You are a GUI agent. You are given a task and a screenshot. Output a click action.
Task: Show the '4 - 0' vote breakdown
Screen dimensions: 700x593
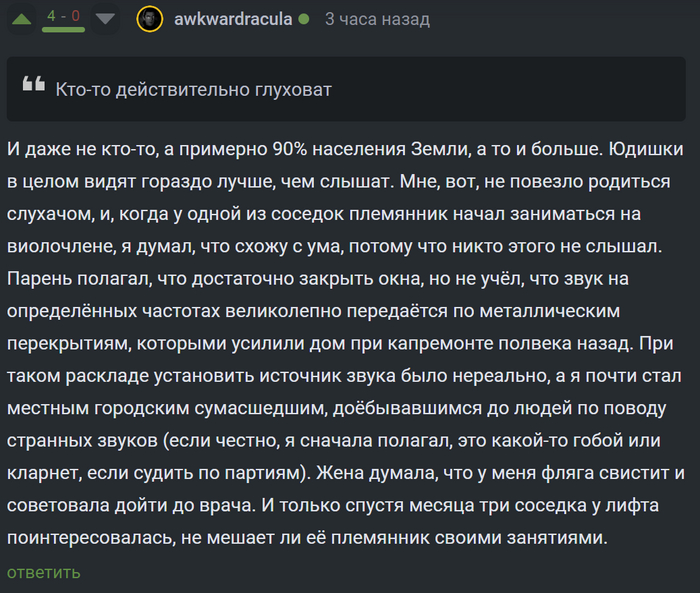[63, 16]
